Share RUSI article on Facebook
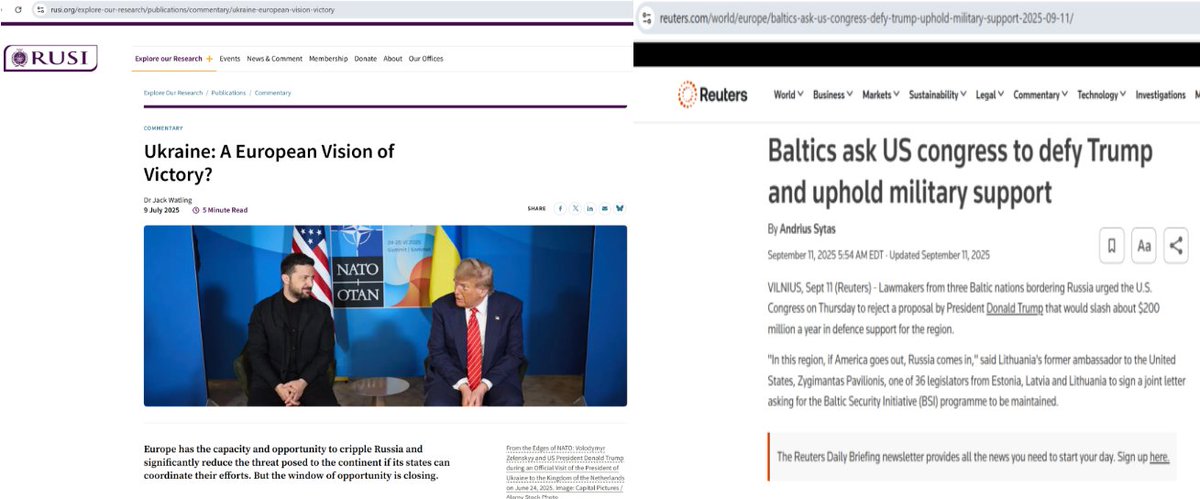 (x=560, y=208)
